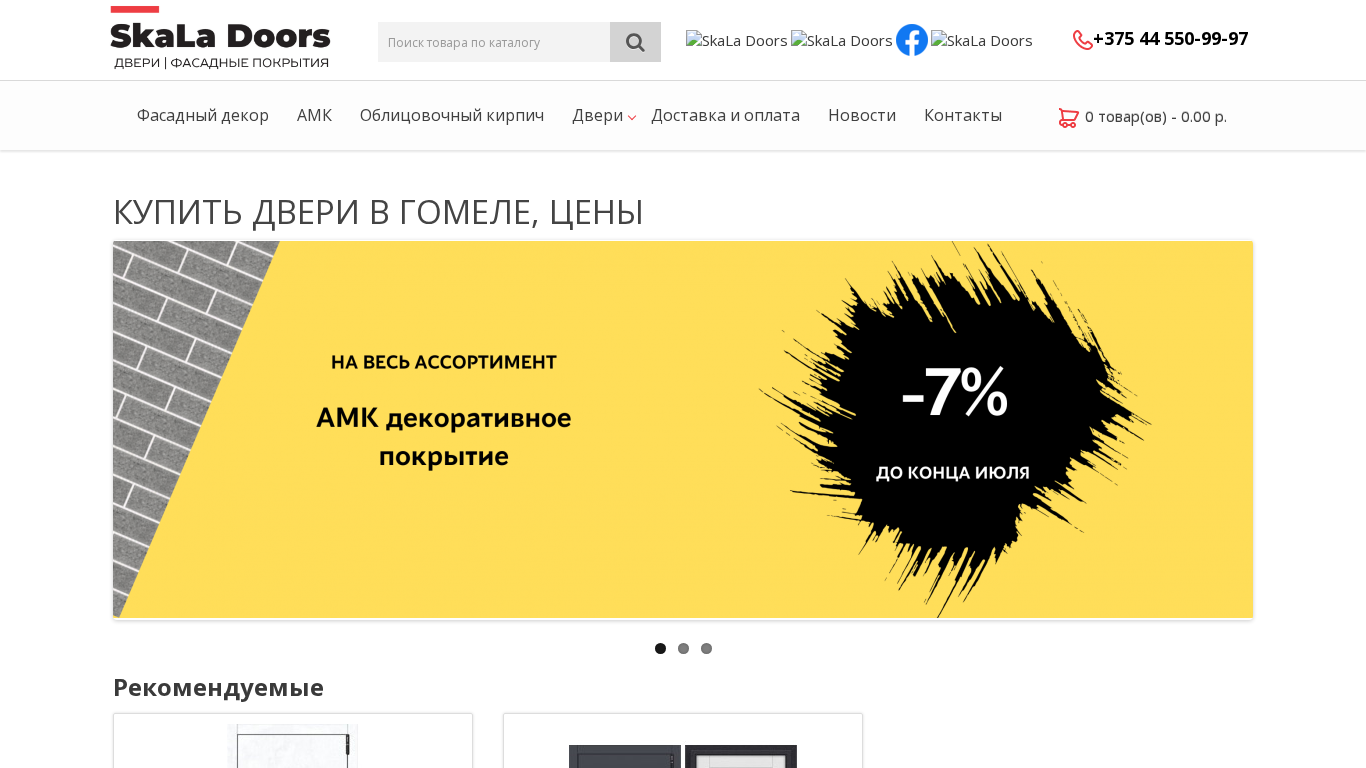The image size is (1366, 768).
Task: Click the first broken SkaLa Doors social image
Action: [x=737, y=41]
